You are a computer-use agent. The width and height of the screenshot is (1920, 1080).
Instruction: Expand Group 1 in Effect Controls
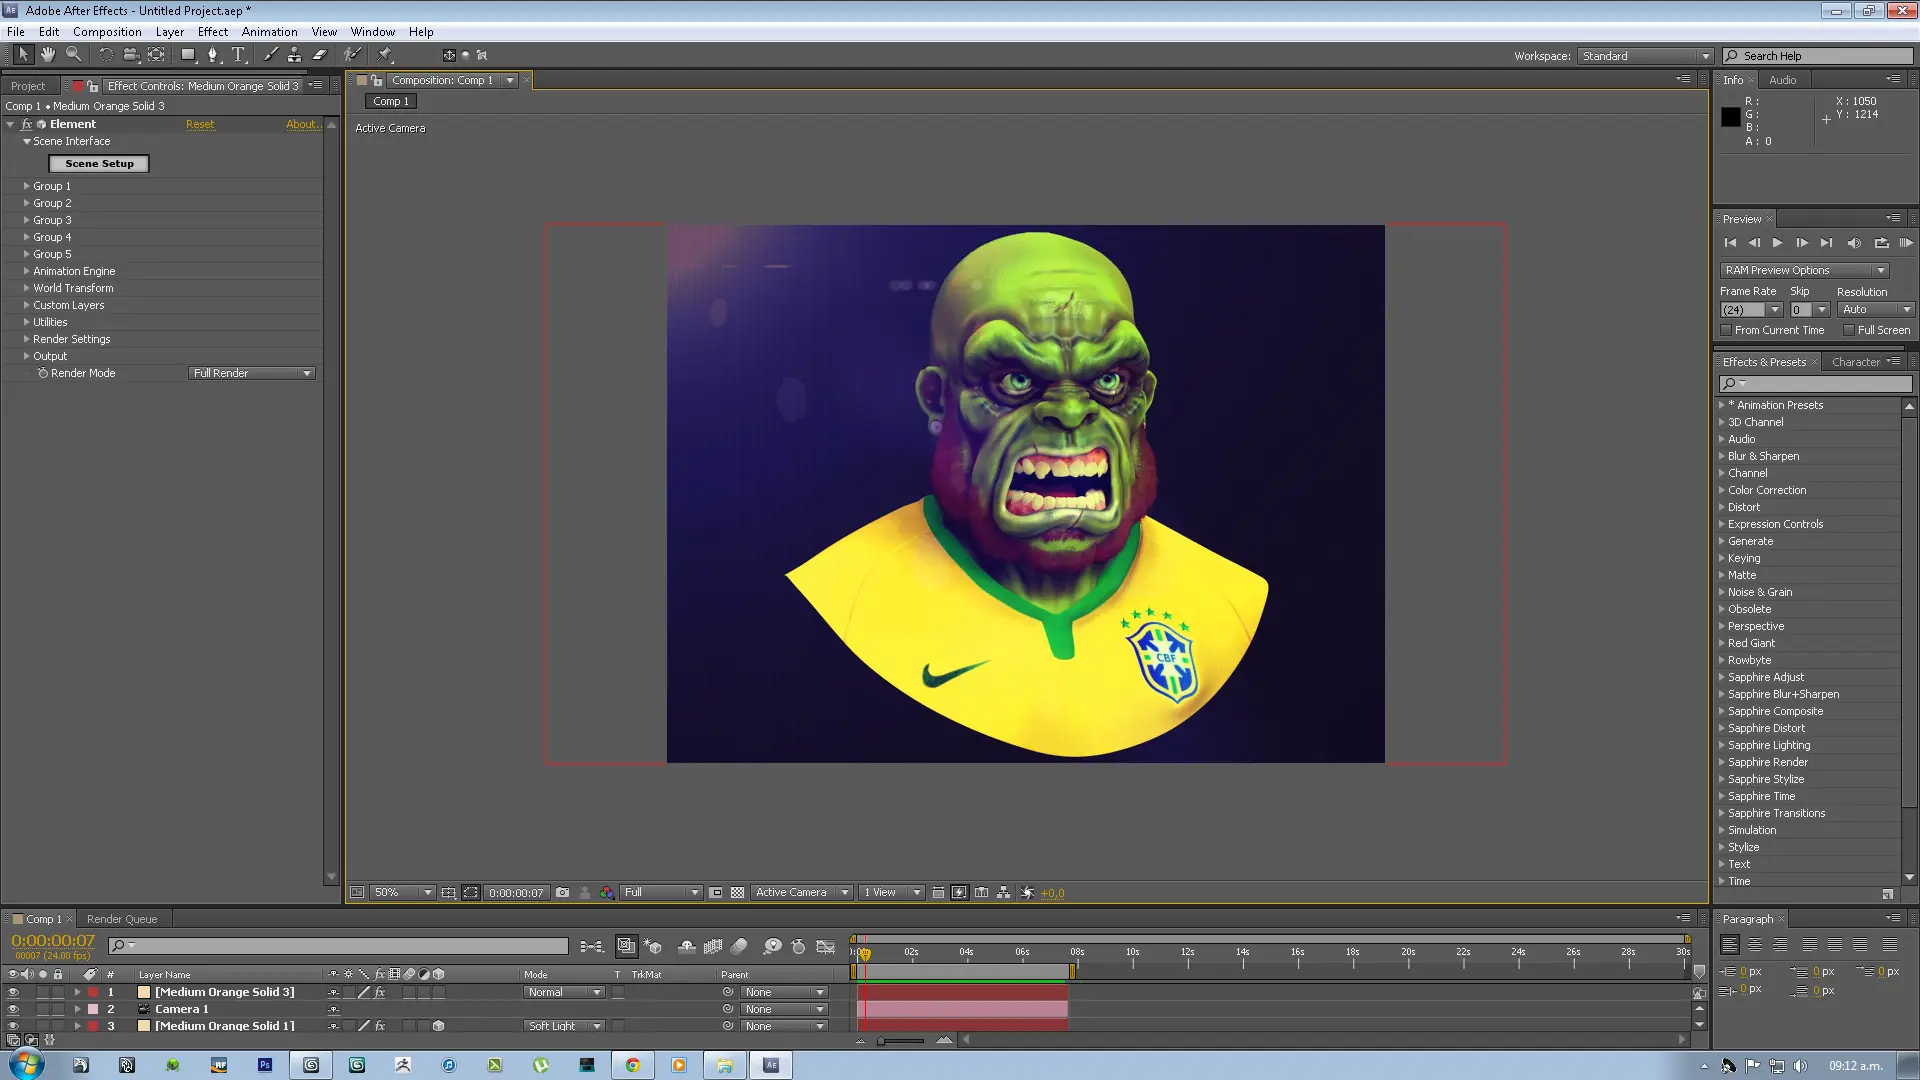click(x=27, y=186)
